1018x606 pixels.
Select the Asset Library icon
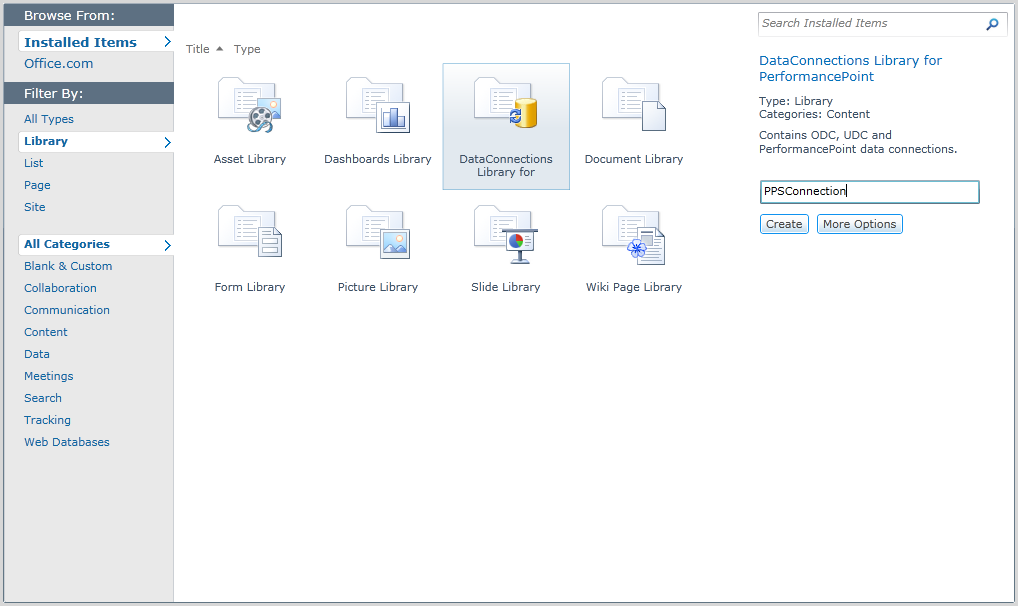[249, 105]
